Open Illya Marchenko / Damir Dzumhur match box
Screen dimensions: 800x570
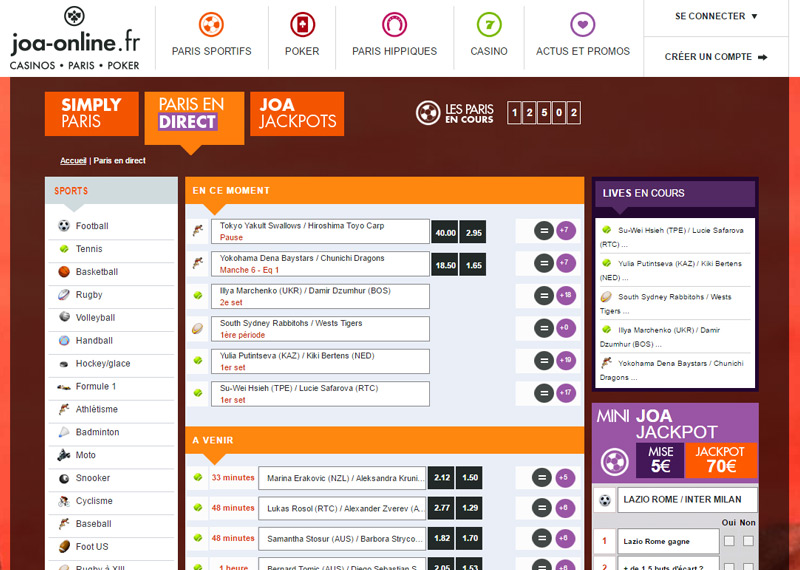320,296
